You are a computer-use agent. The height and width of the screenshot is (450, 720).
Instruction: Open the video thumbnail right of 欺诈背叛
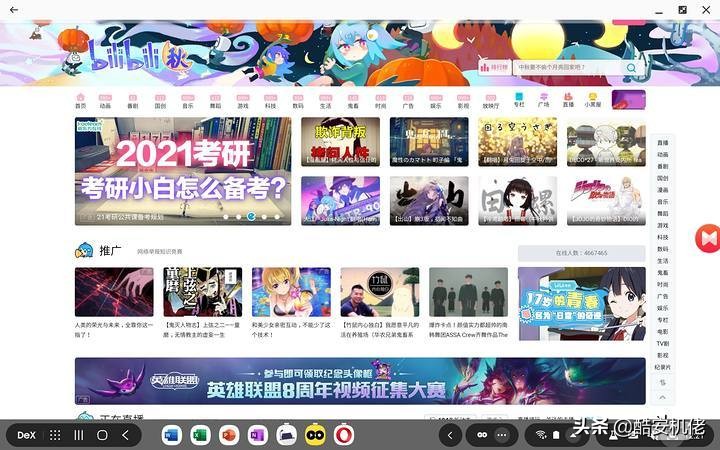point(429,141)
